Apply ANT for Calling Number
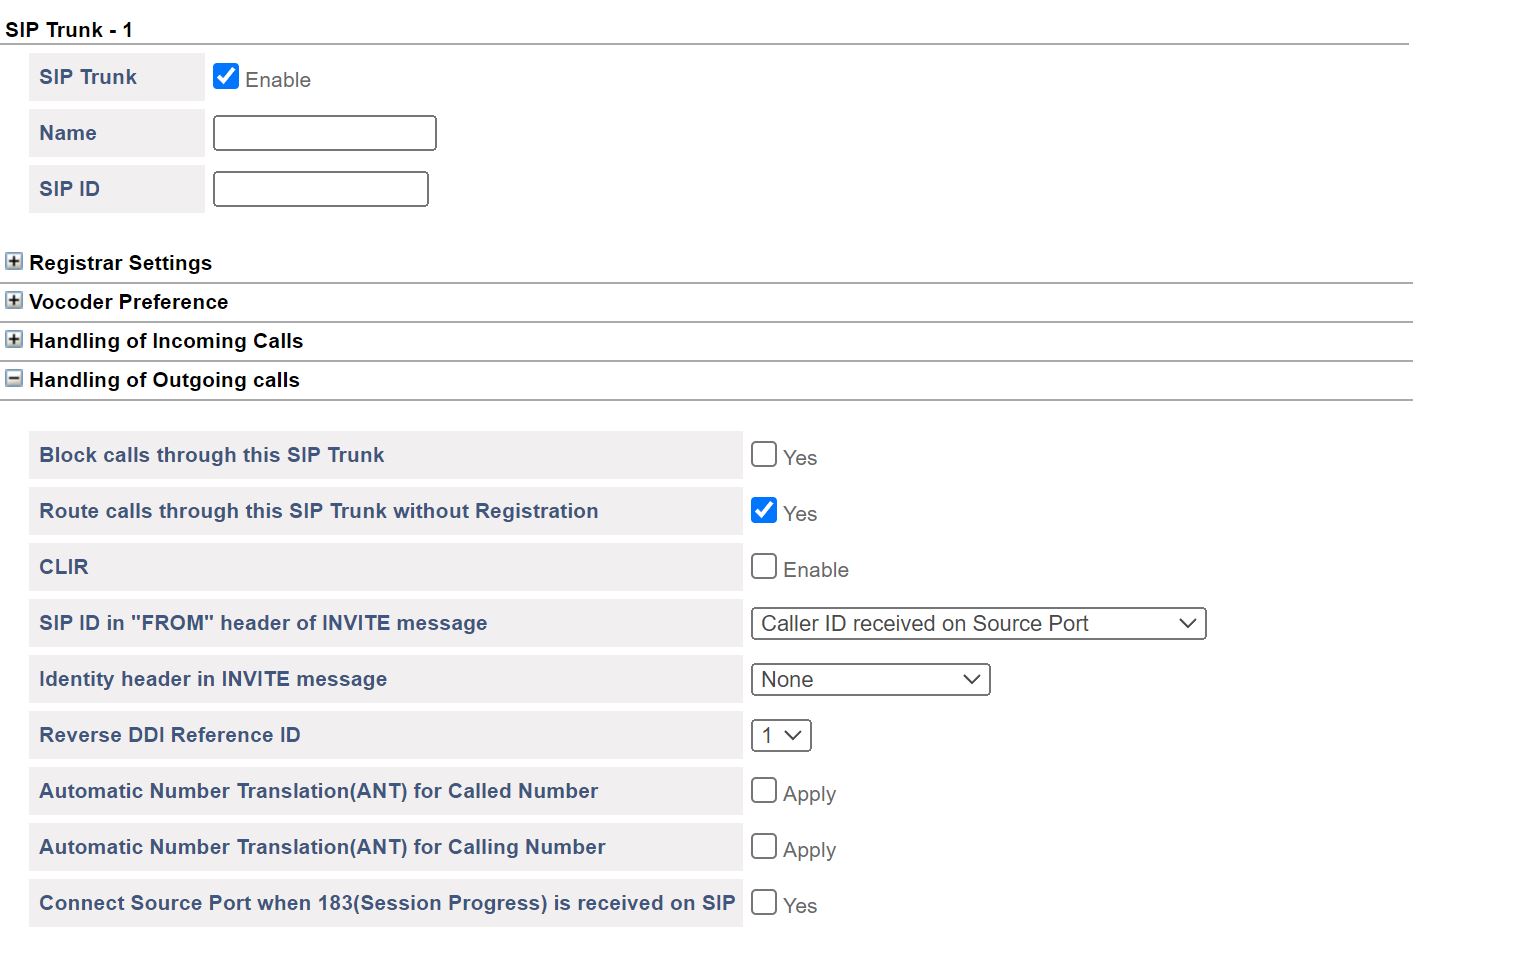 pos(764,847)
